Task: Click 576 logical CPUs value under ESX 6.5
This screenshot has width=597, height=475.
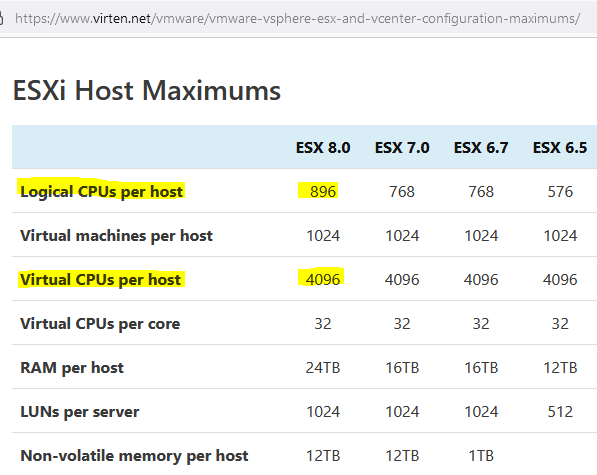Action: point(560,191)
